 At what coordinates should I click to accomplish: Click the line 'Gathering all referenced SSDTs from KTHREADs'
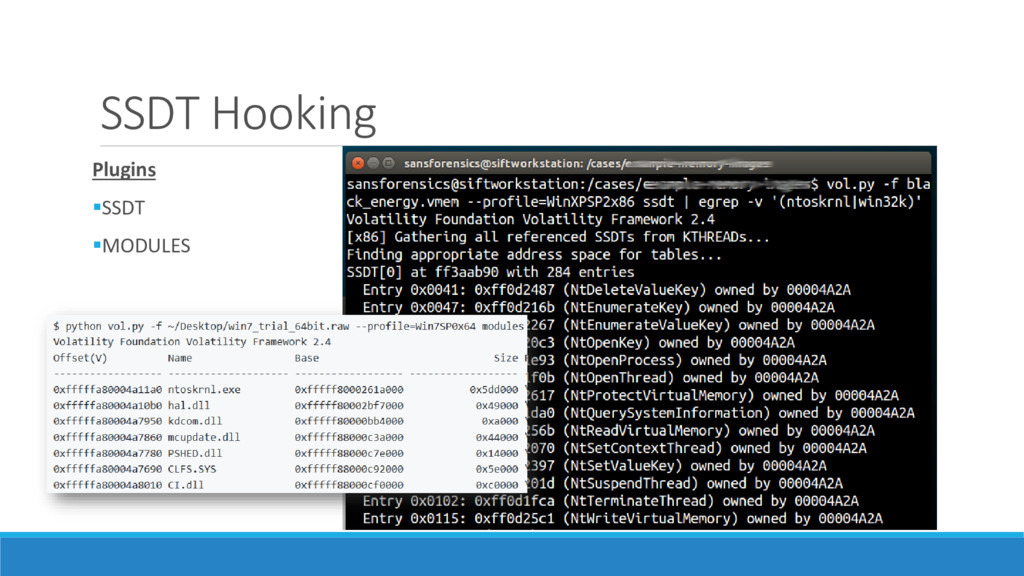(558, 237)
